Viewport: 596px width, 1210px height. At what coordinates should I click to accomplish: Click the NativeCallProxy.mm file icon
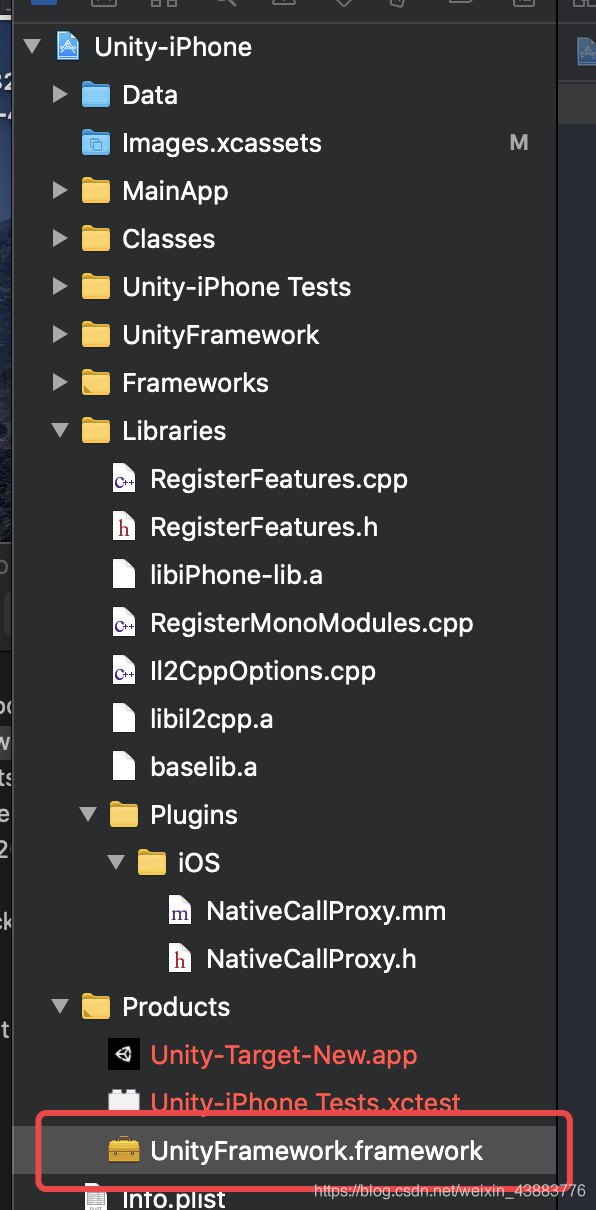pyautogui.click(x=179, y=911)
